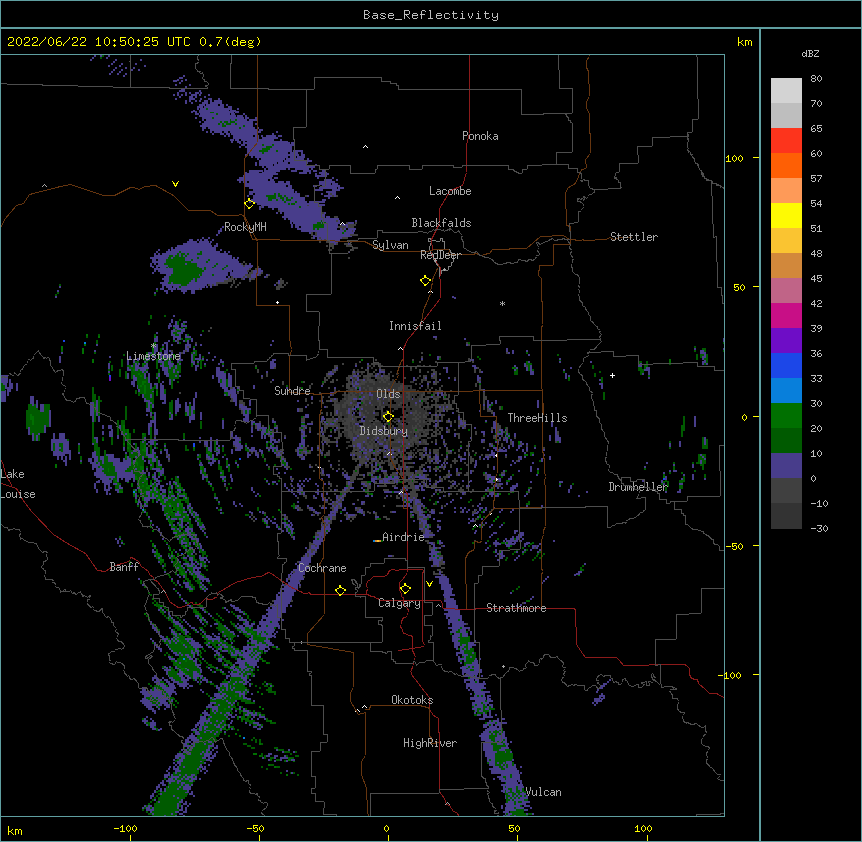Click the Innisfail label
Screen dimensions: 862x842
[x=415, y=326]
